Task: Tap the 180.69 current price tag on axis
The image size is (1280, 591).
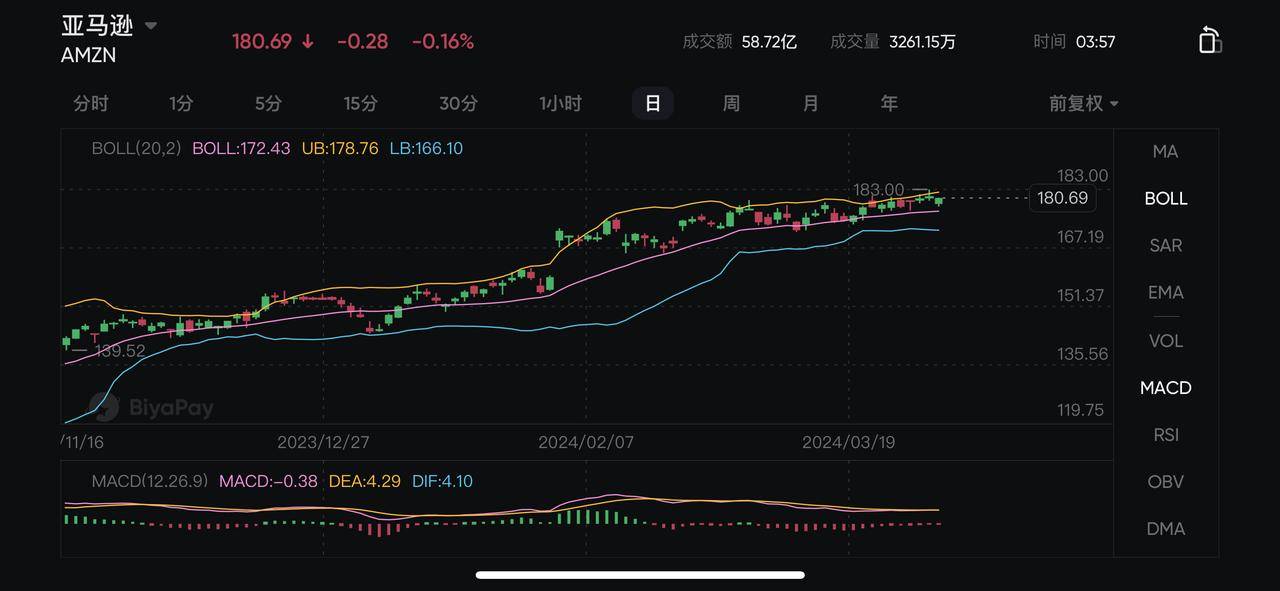Action: point(1062,198)
